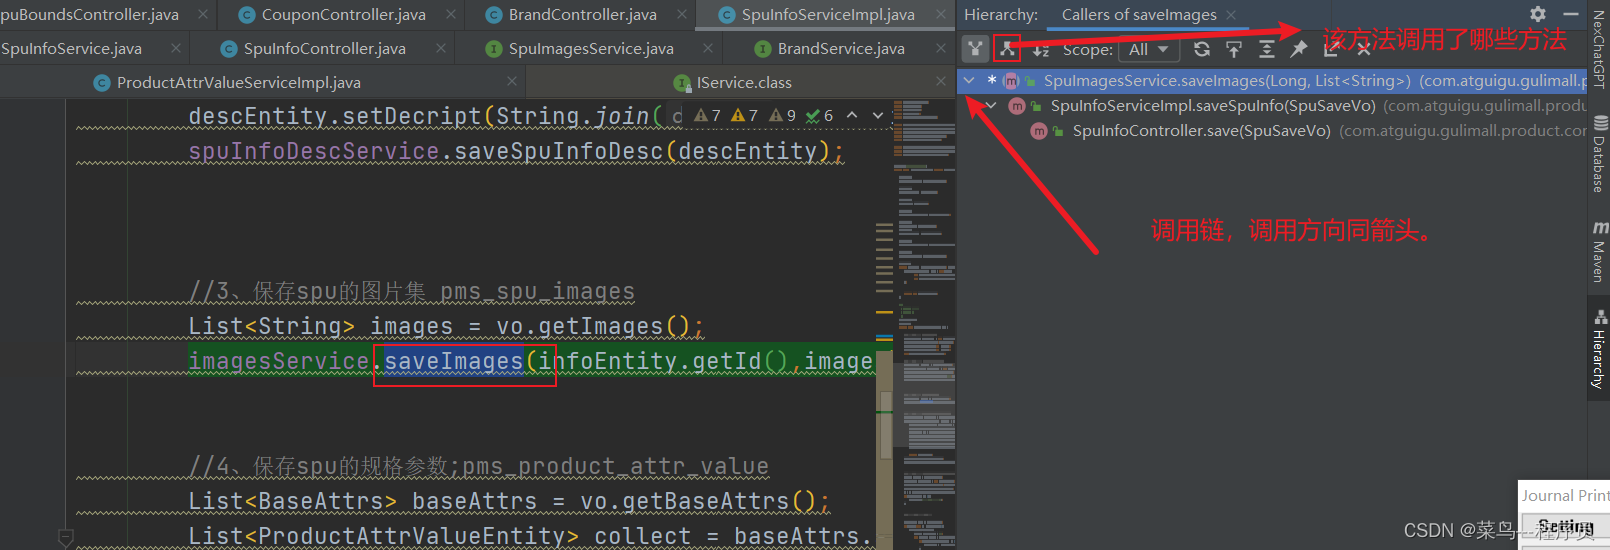Click the weak warning count 9 indicator
1610x550 pixels.
pyautogui.click(x=783, y=116)
